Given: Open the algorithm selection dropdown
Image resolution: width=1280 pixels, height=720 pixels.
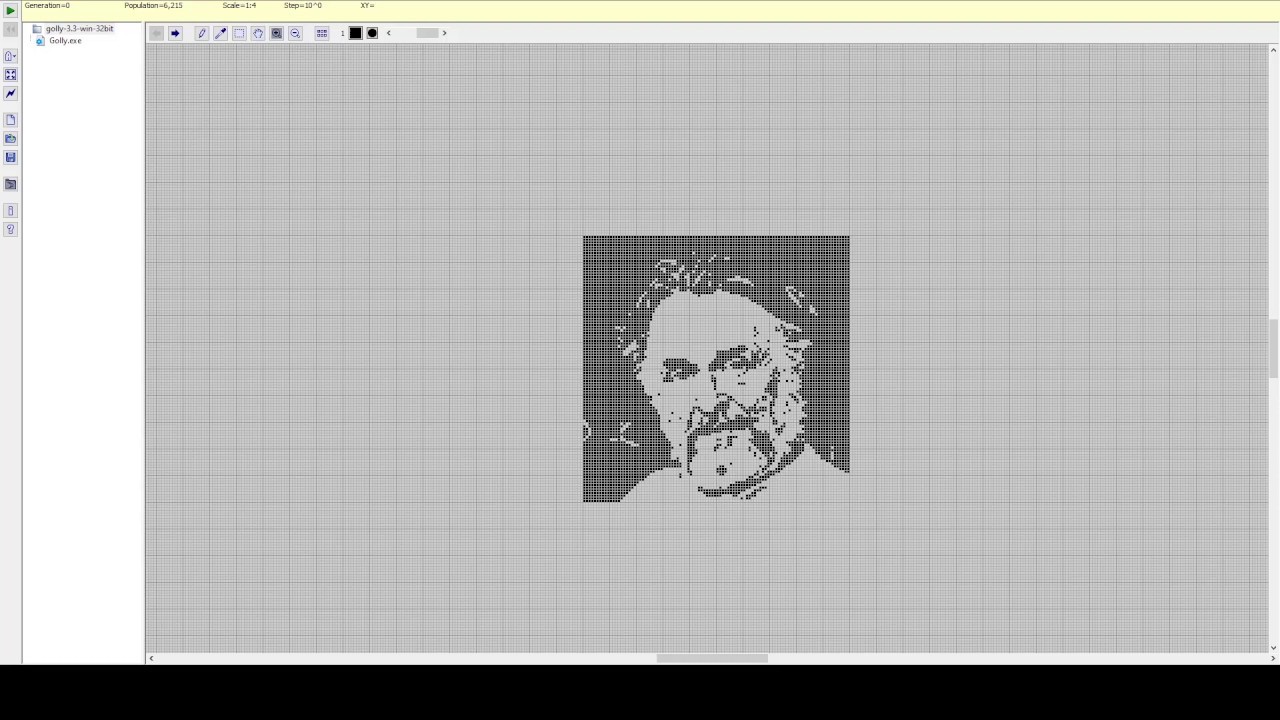Looking at the screenshot, I should [10, 56].
